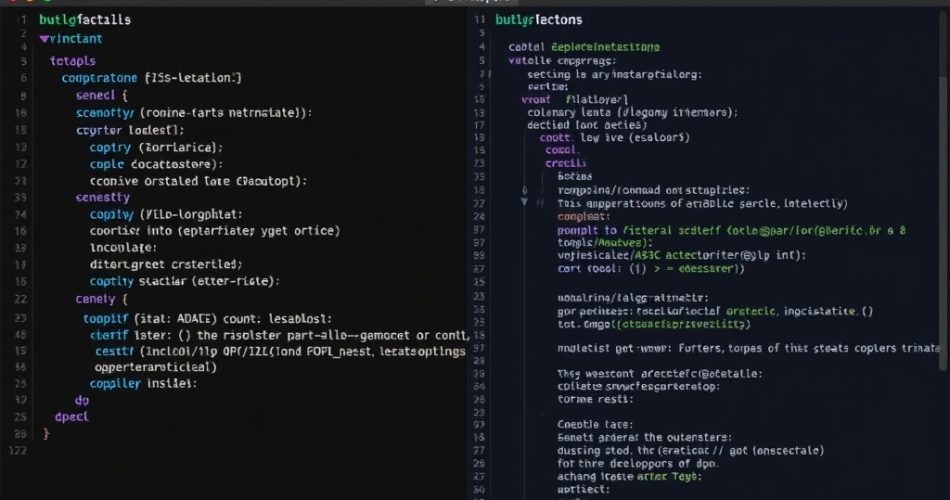
Task: Click the "secting ls aryinstarofialorg:" line
Action: pyautogui.click(x=614, y=75)
